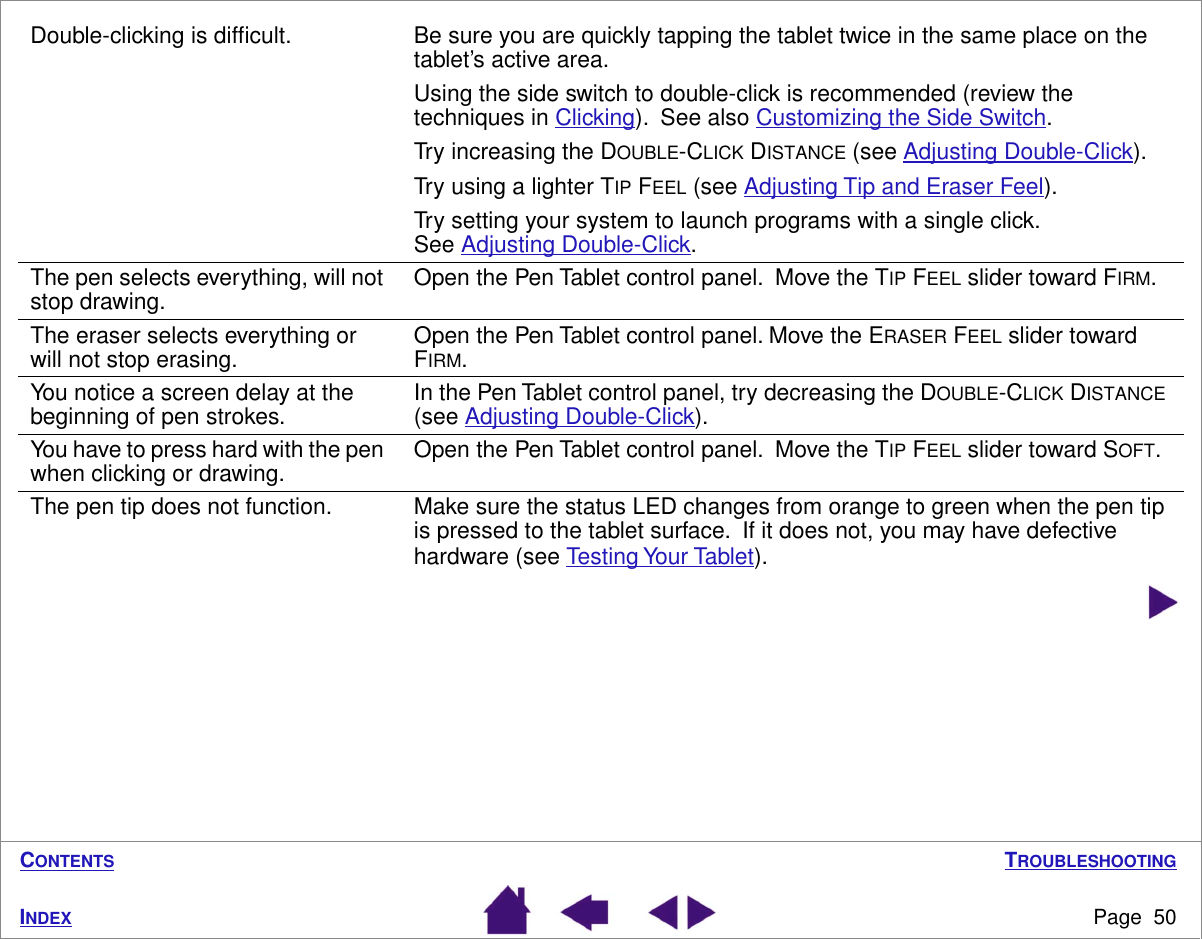
Task: Open the Index link
Action: [46, 918]
